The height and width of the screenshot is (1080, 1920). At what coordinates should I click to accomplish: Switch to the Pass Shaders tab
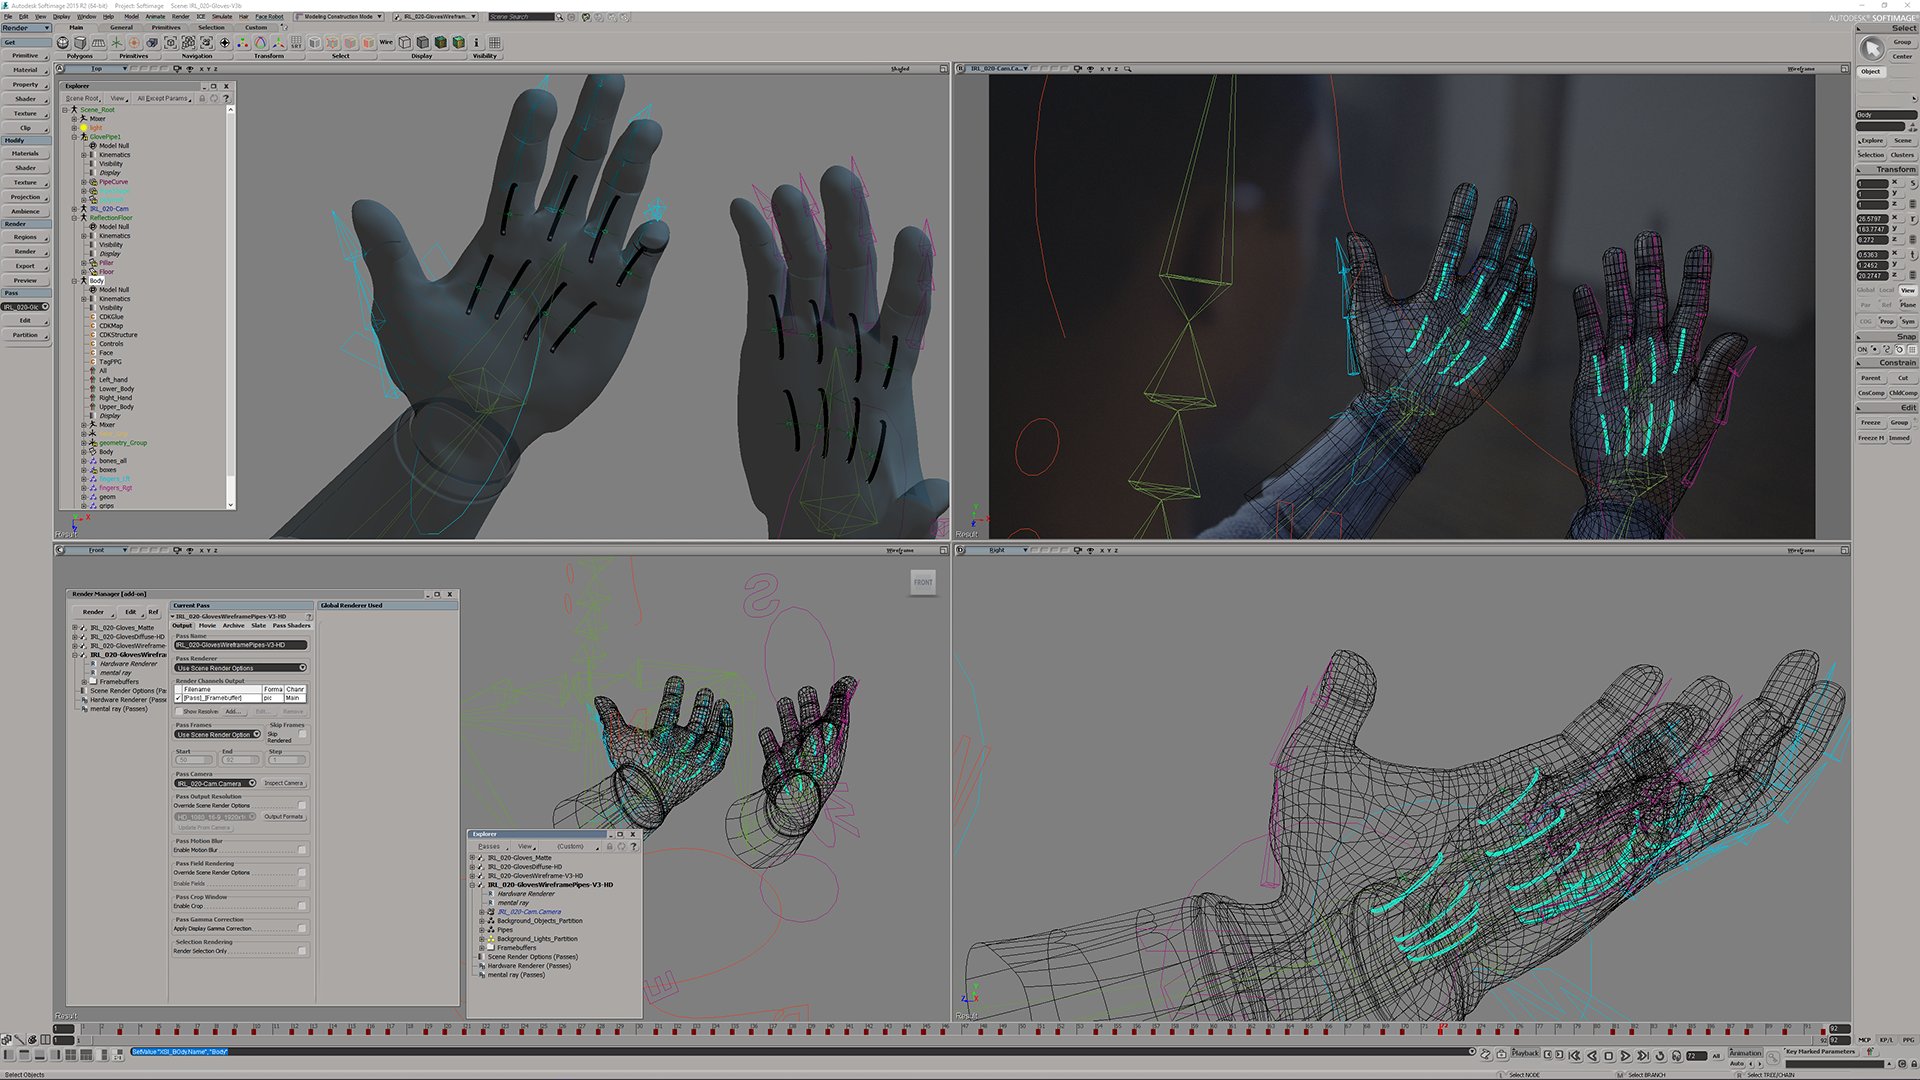coord(292,626)
